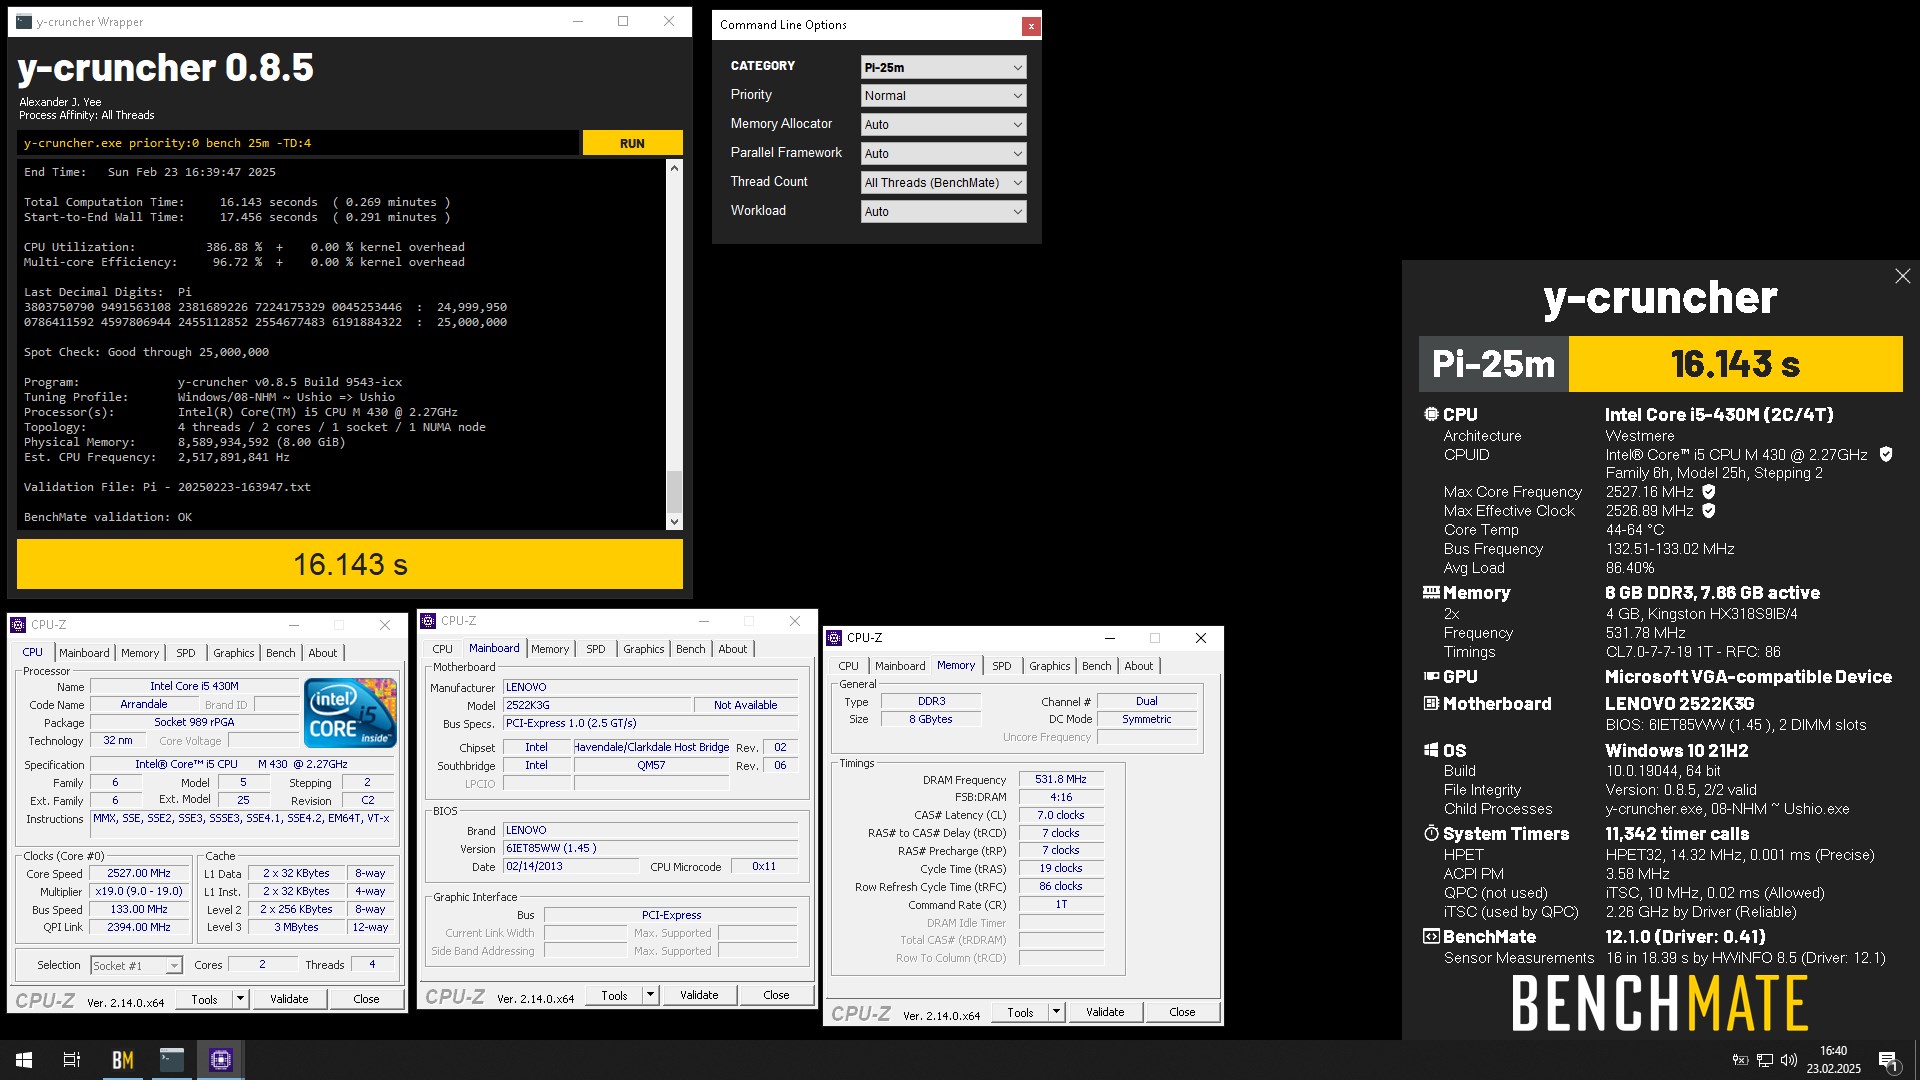Screen dimensions: 1920x1080
Task: Select About tab in right CPU-Z window
Action: pos(1138,666)
